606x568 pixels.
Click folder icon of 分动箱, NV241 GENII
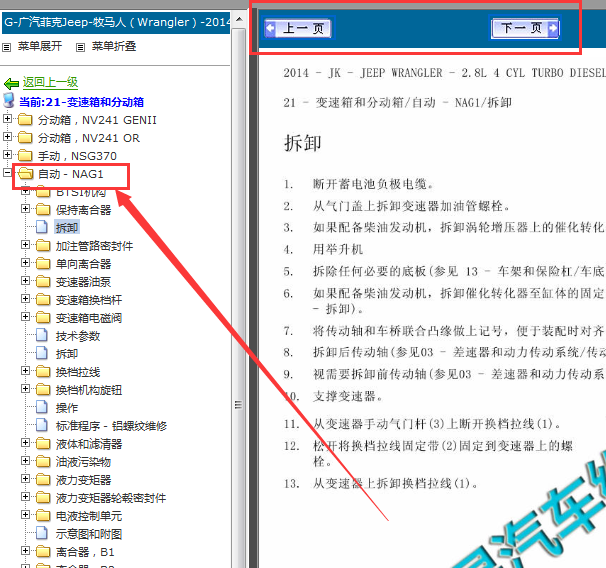[x=25, y=119]
